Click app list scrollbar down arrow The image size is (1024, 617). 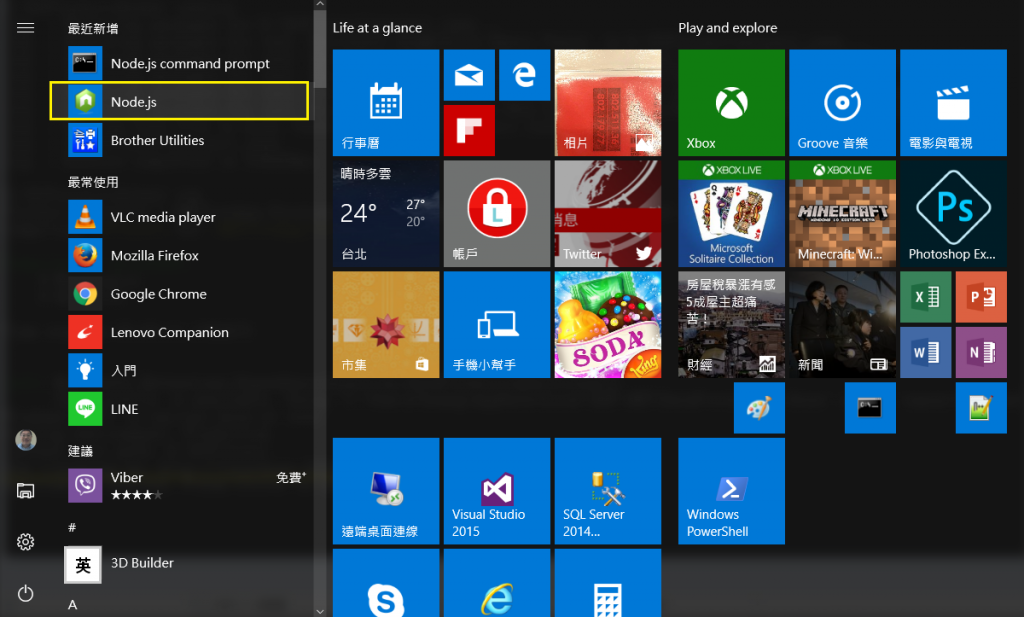tap(319, 612)
